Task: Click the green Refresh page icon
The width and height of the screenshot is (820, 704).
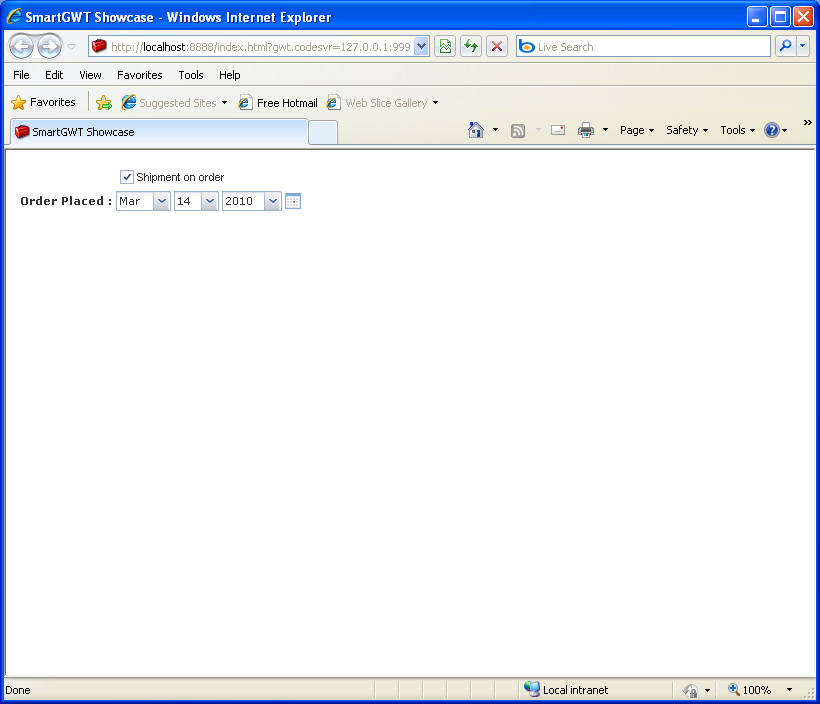Action: tap(471, 47)
